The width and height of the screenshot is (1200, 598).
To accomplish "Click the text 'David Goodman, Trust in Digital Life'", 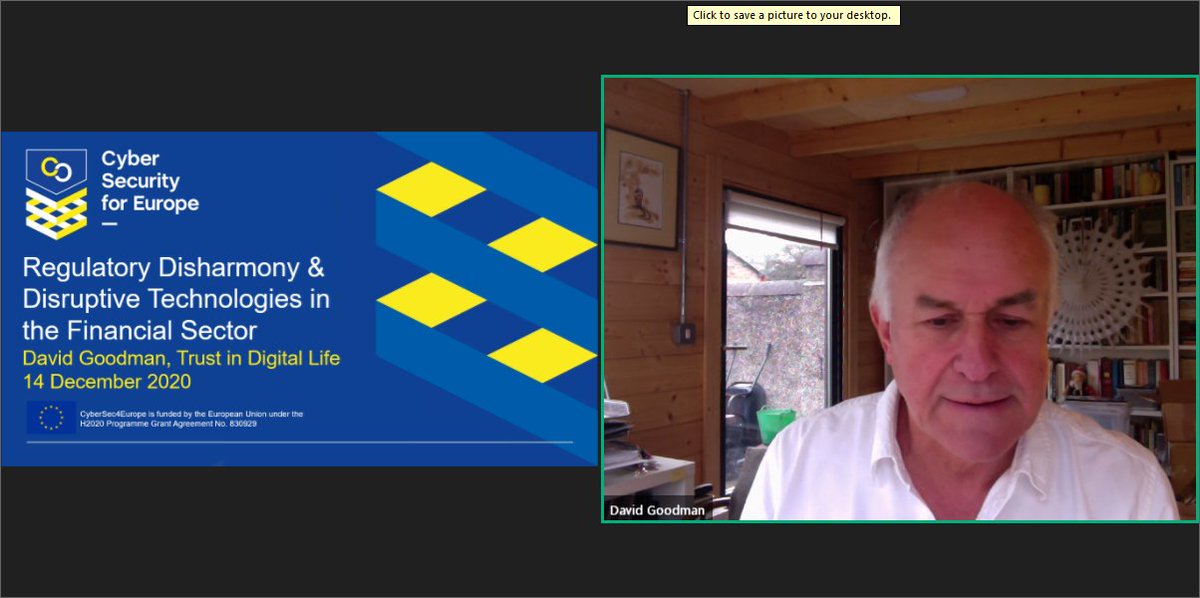I will (180, 358).
